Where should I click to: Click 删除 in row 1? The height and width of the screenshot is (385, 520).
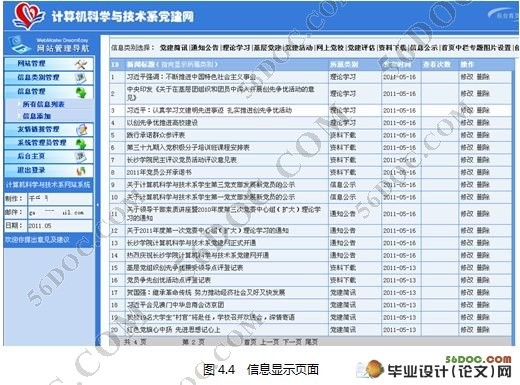pyautogui.click(x=483, y=77)
